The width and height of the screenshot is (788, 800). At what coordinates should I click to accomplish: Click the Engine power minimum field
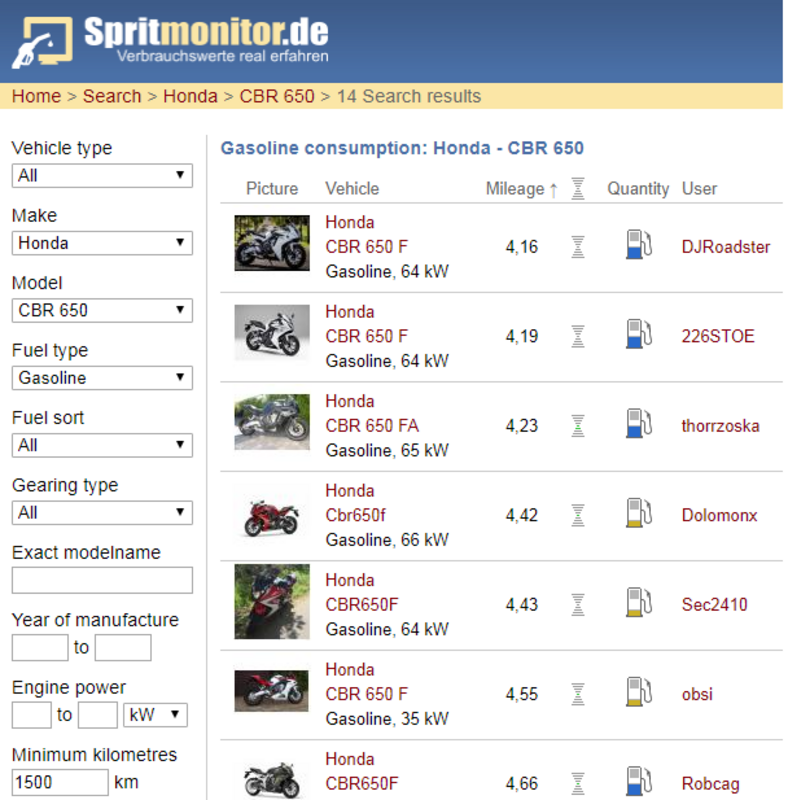[x=32, y=715]
